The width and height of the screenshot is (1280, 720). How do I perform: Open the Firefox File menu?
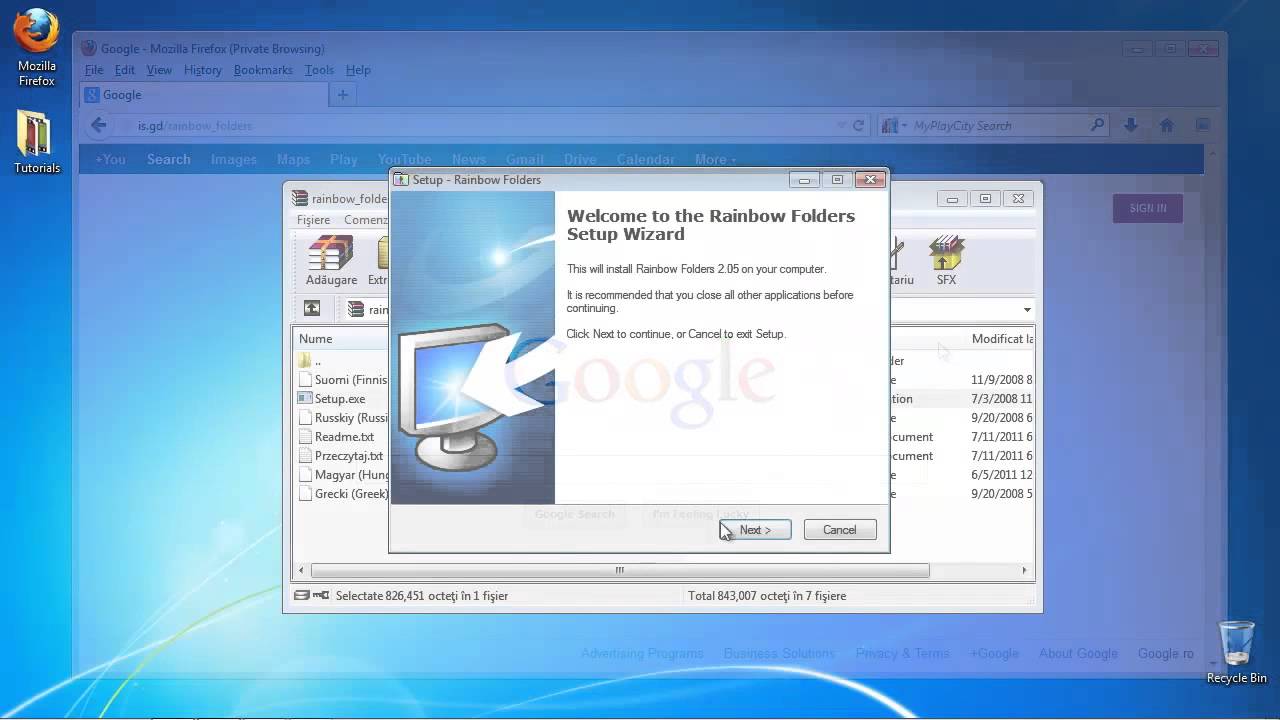(x=94, y=70)
